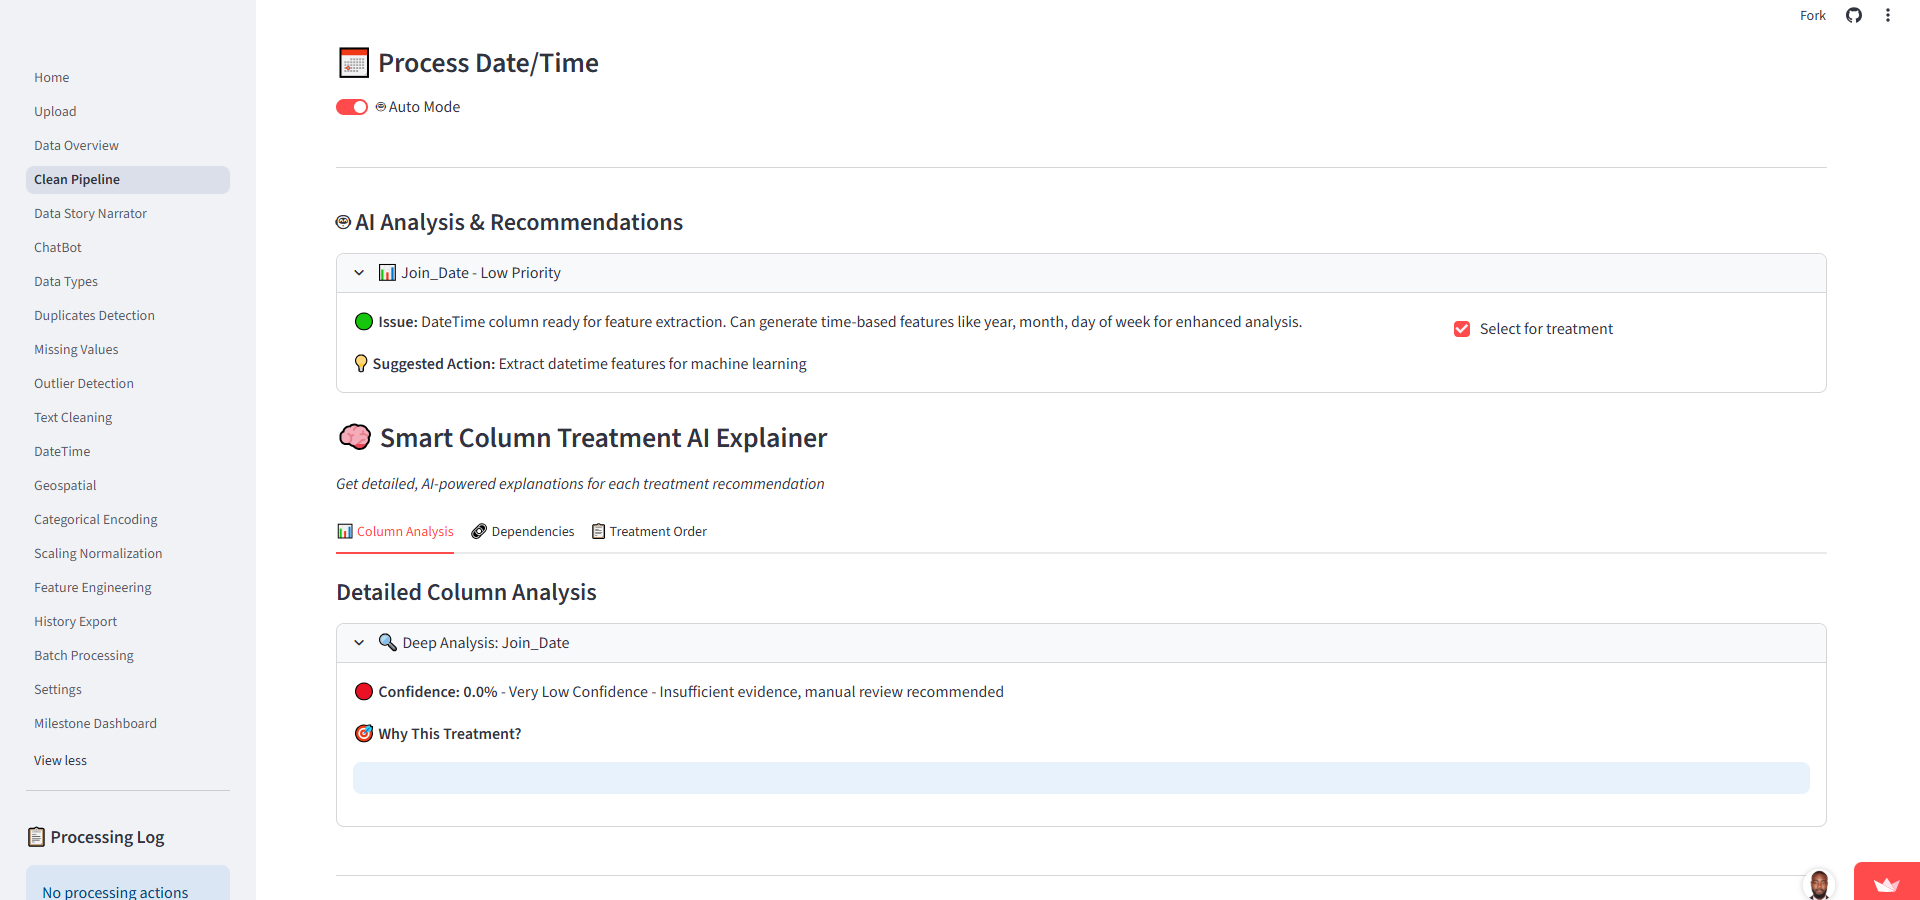Viewport: 1920px width, 900px height.
Task: Click the clipboard icon beside Processing Log
Action: [x=37, y=837]
